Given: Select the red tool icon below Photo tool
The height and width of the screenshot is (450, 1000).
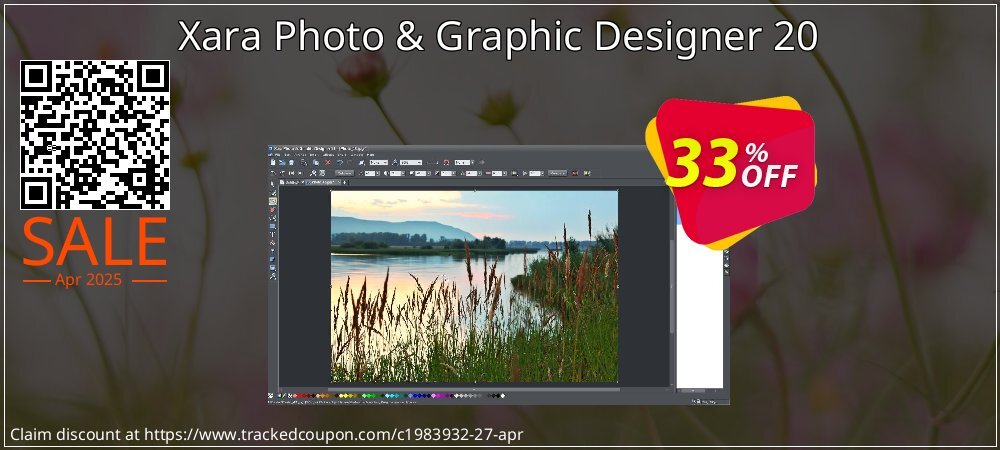Looking at the screenshot, I should 272,210.
